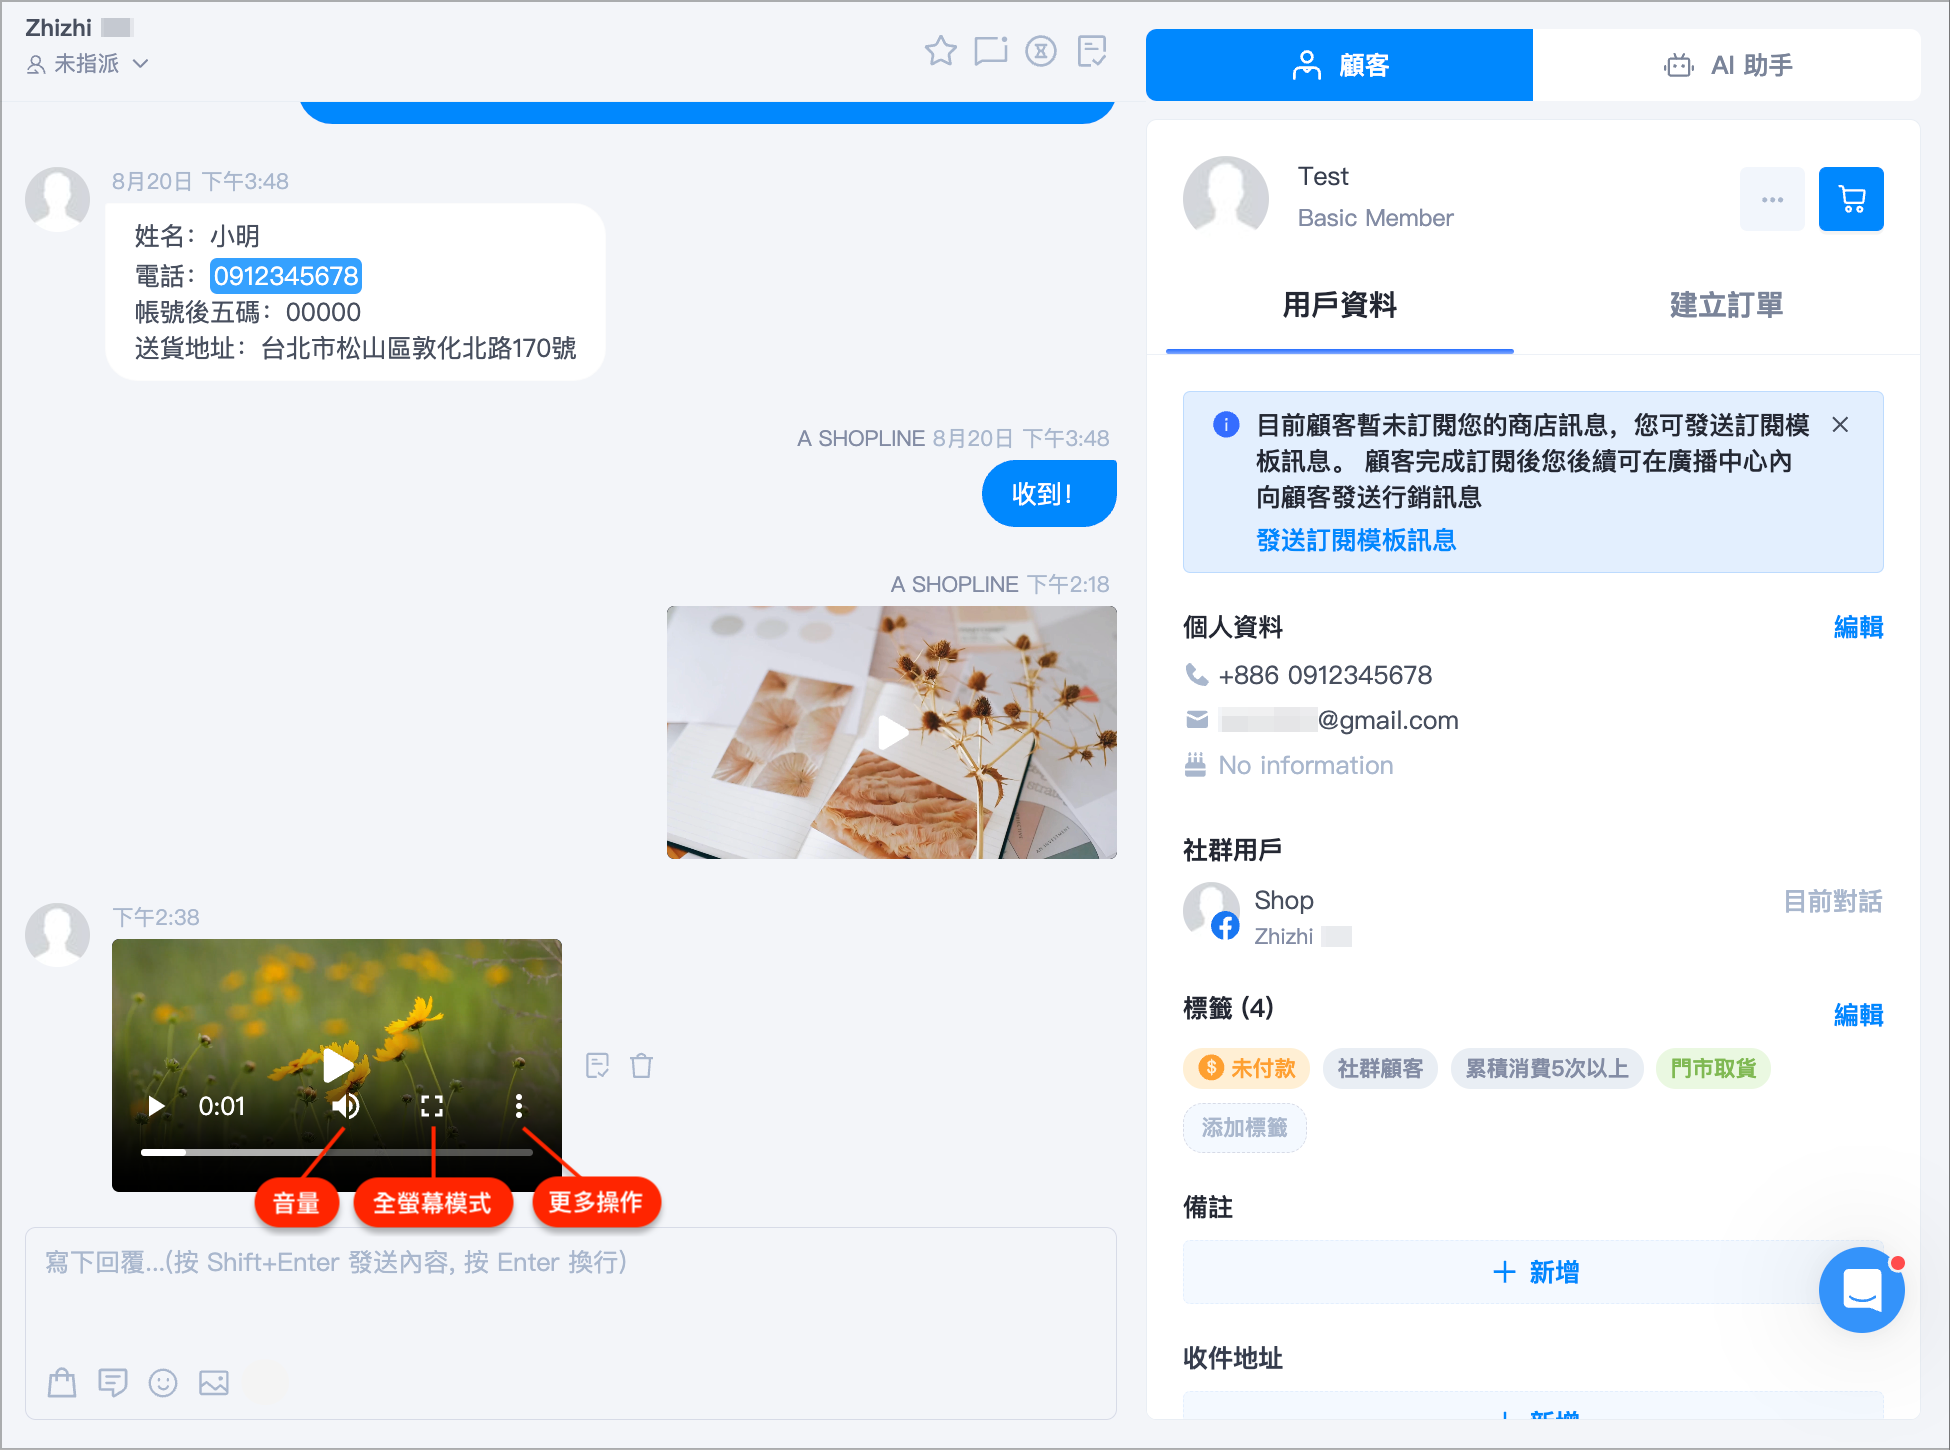This screenshot has width=1950, height=1450.
Task: Open the quick reply message icon
Action: pyautogui.click(x=112, y=1383)
